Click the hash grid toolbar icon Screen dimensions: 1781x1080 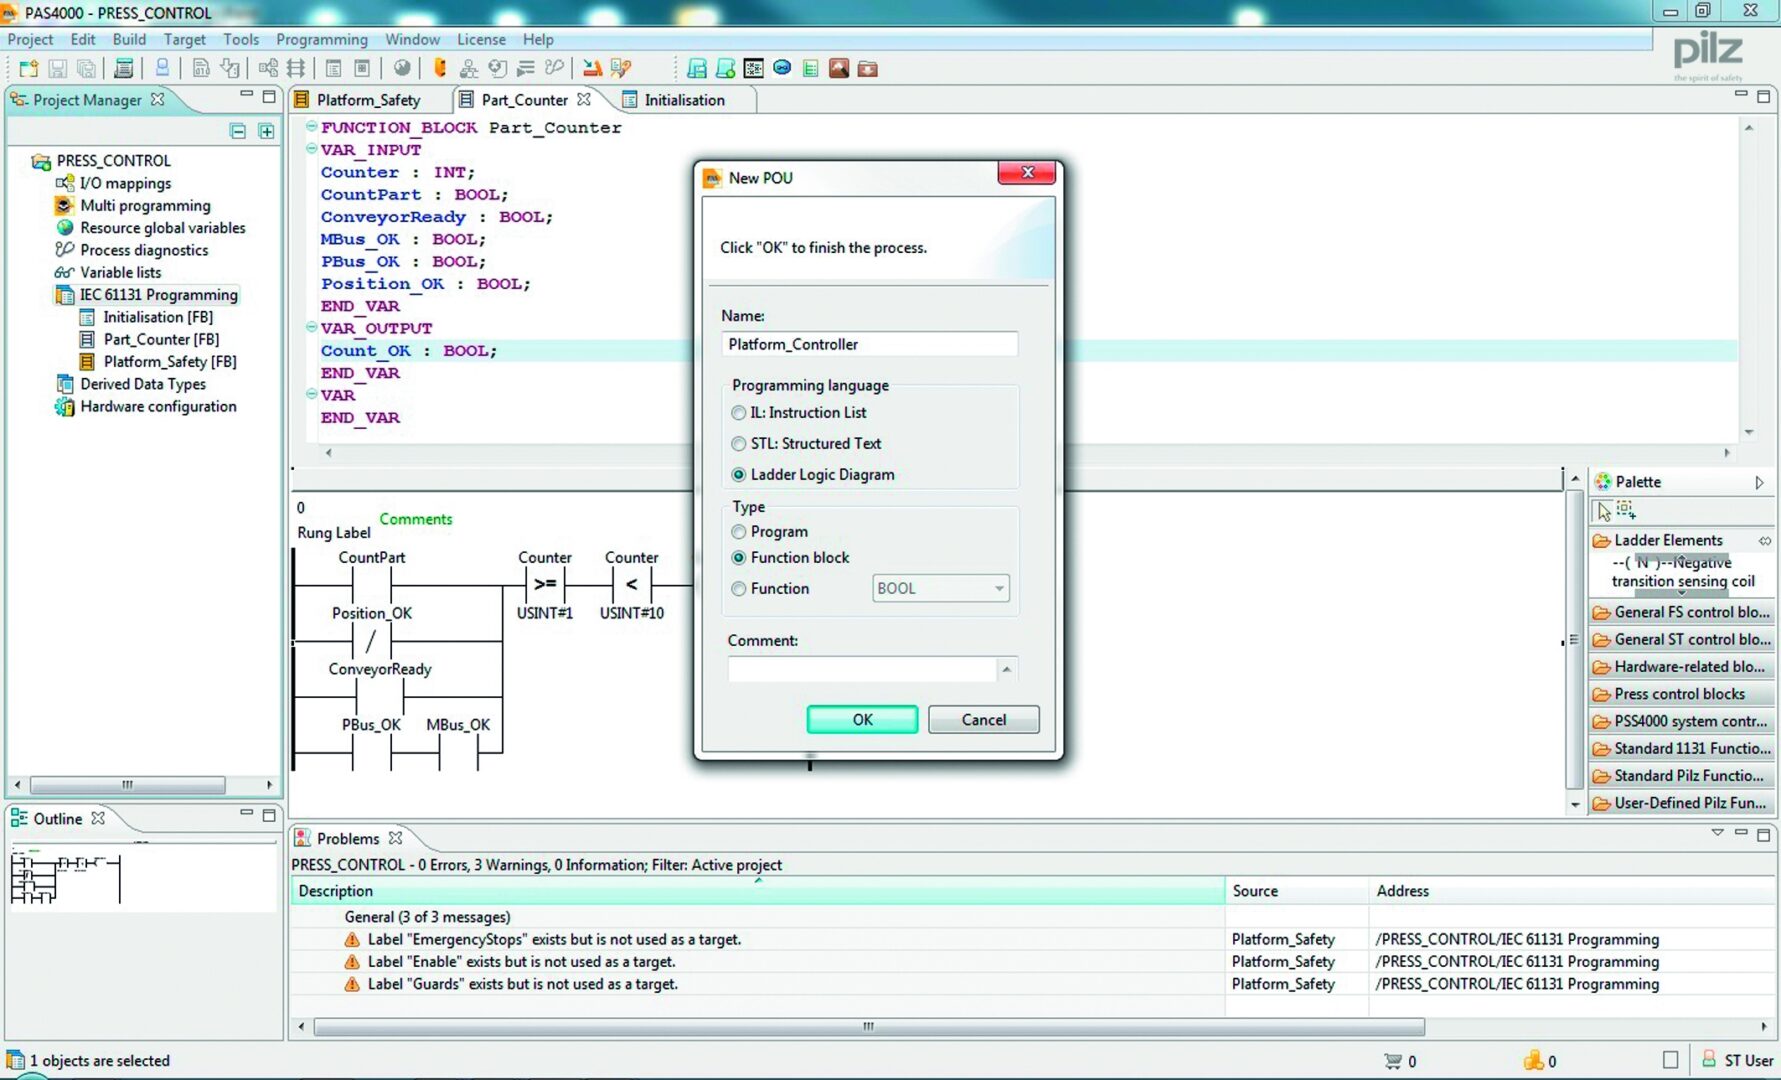point(296,68)
